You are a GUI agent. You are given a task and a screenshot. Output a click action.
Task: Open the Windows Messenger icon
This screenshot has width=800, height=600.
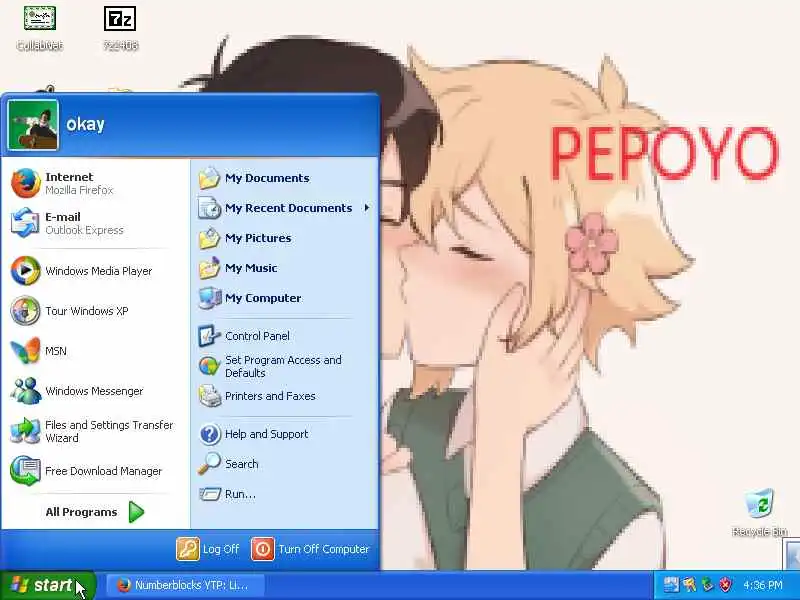pos(26,391)
